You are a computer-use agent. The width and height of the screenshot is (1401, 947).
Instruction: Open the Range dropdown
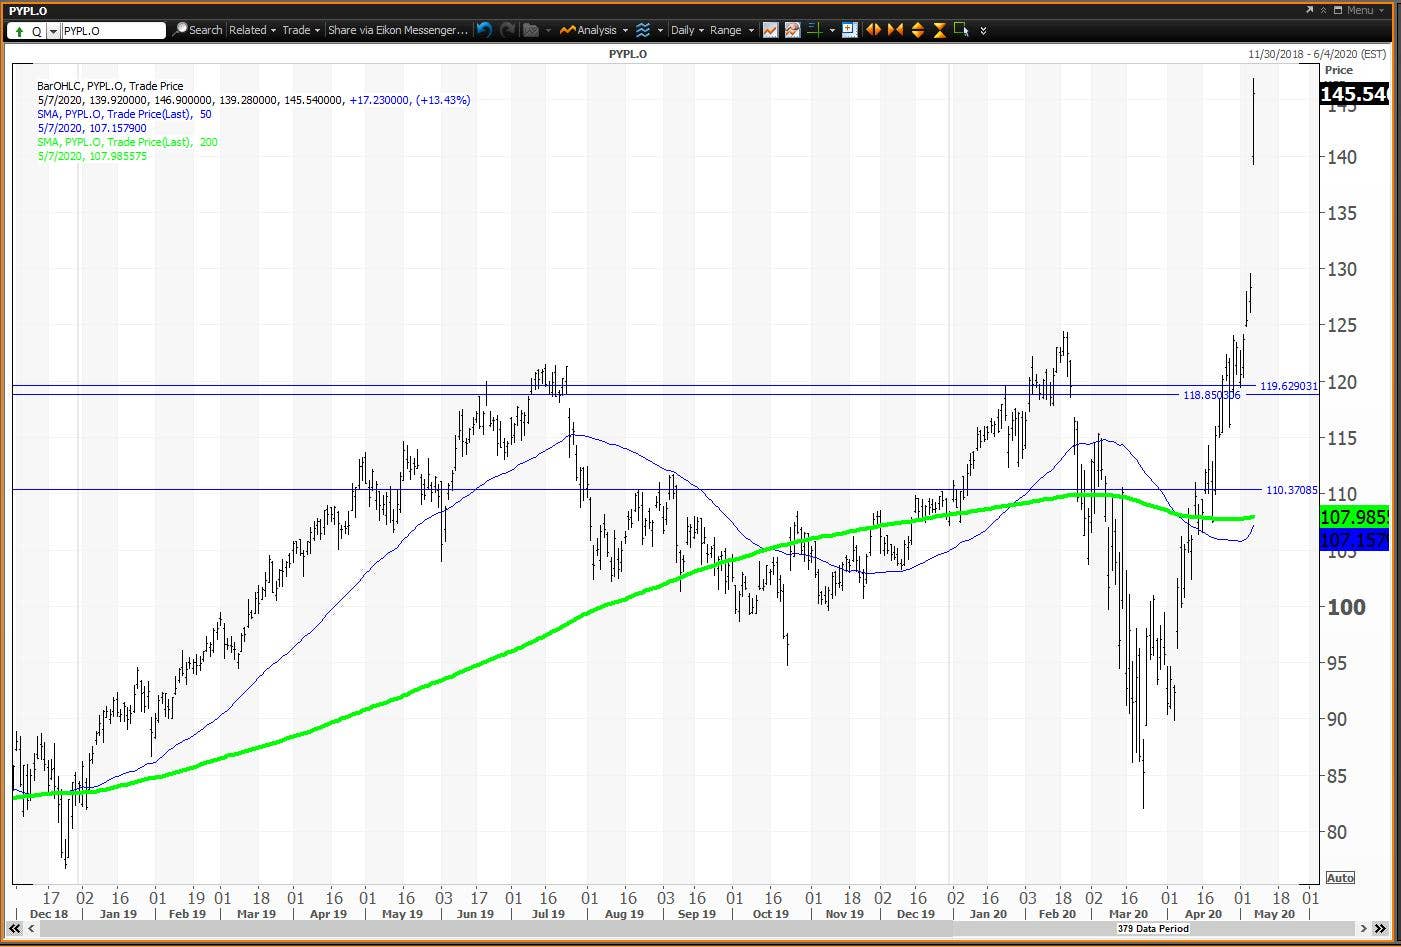click(732, 30)
